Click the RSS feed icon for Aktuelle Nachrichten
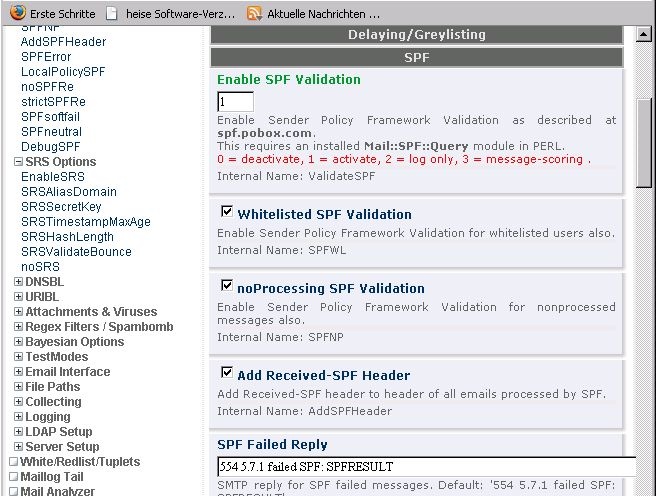This screenshot has height=496, width=656. 254,14
